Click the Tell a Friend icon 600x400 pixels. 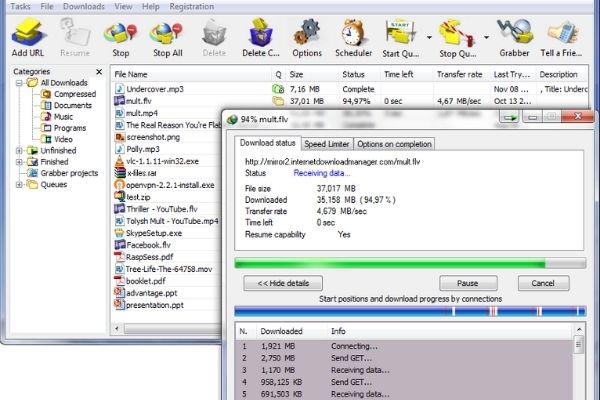562,33
